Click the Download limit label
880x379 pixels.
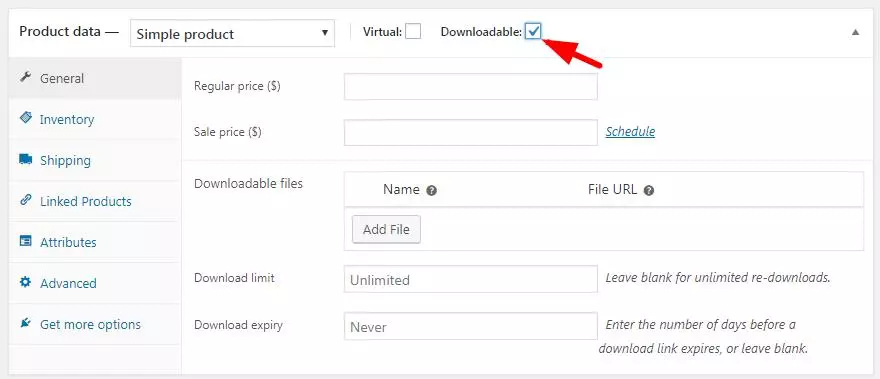coord(234,277)
